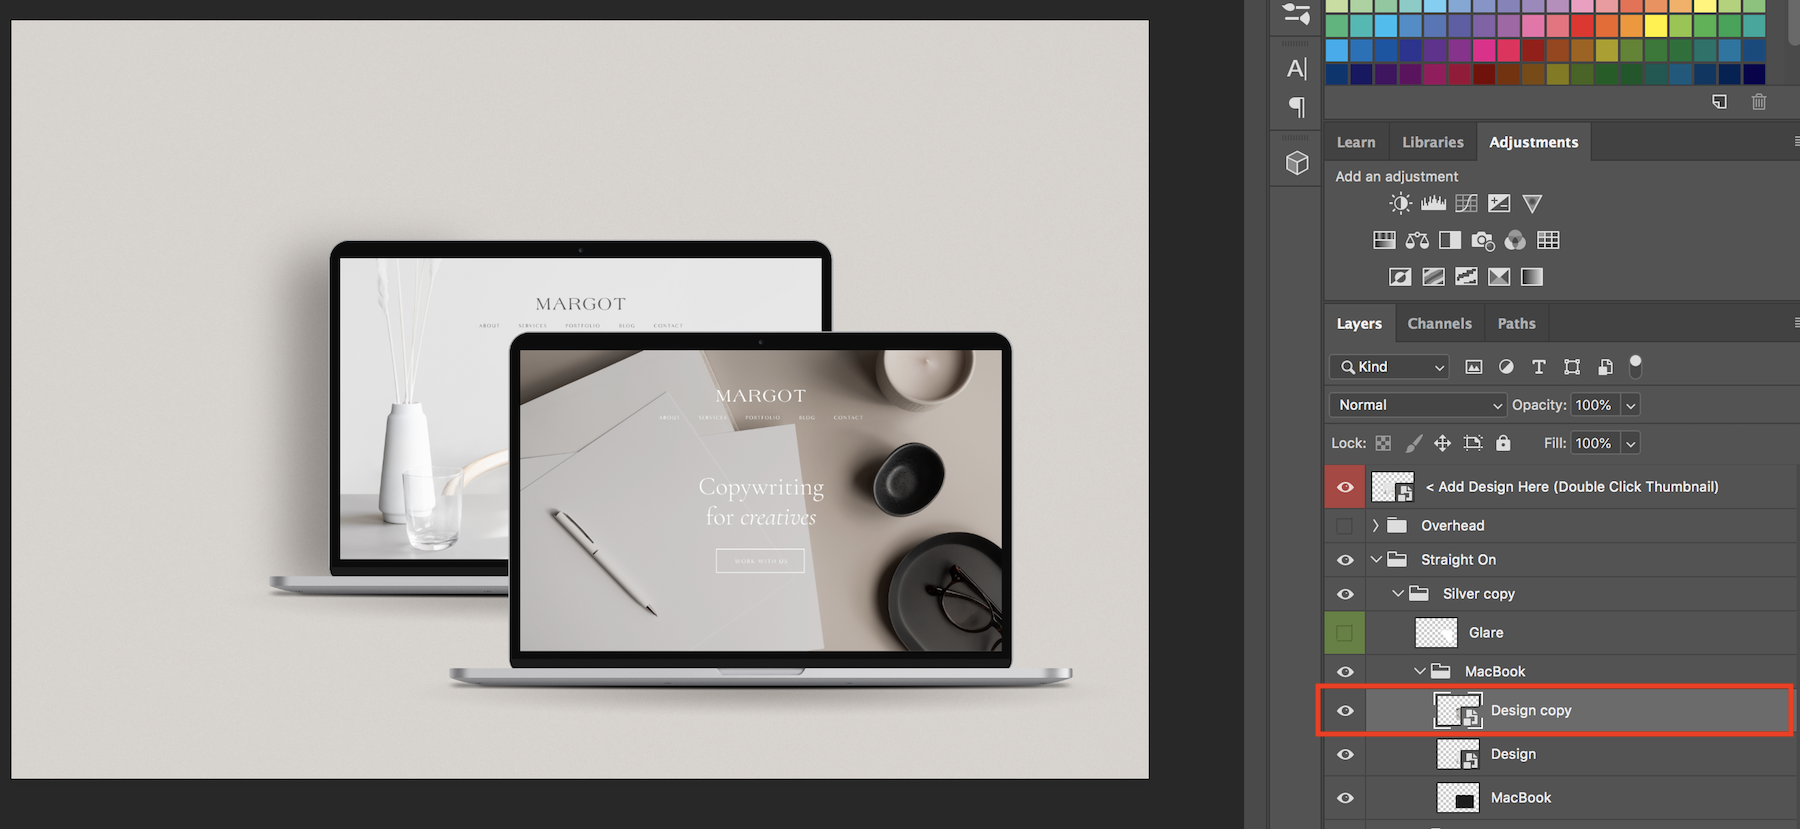Open the 3D panel cube icon
Image resolution: width=1800 pixels, height=829 pixels.
click(x=1297, y=163)
